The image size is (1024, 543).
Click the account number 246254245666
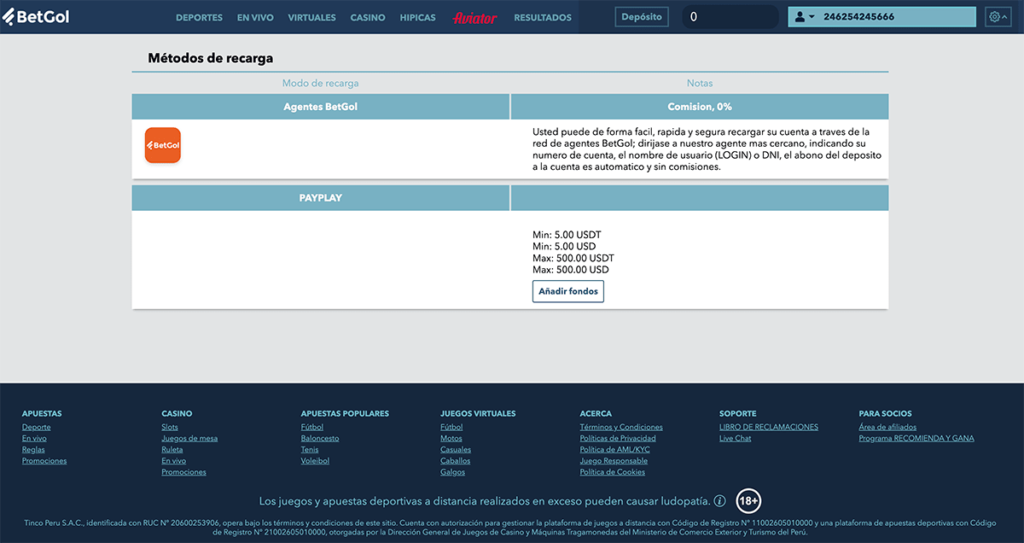(x=859, y=17)
